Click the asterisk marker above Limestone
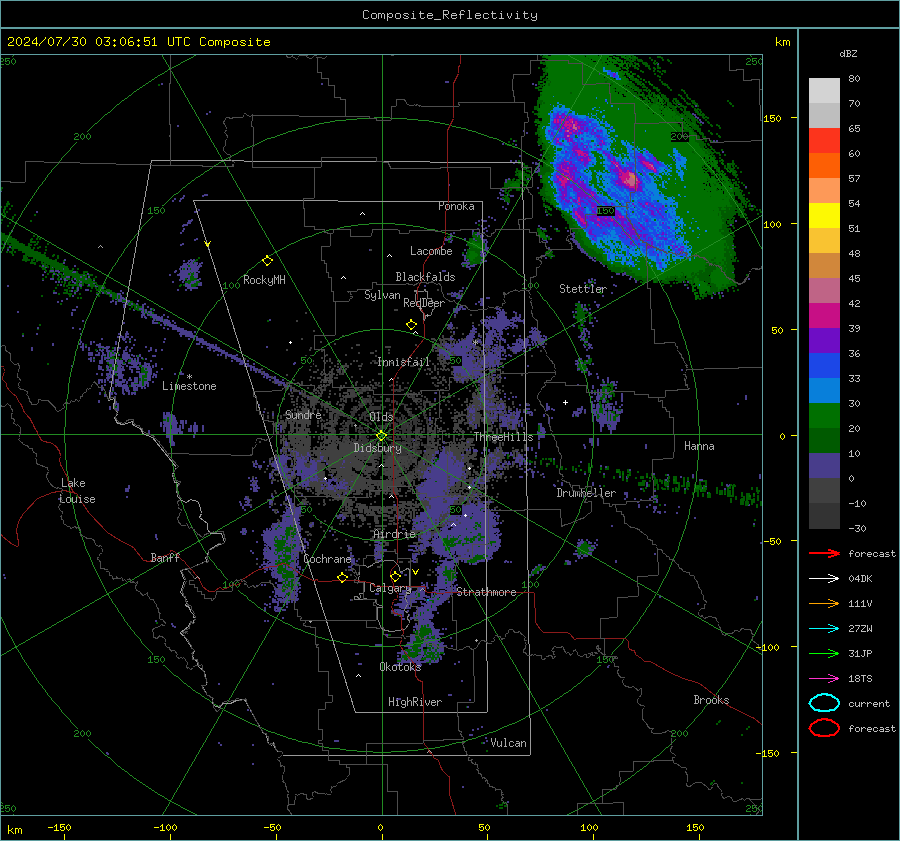 [189, 377]
